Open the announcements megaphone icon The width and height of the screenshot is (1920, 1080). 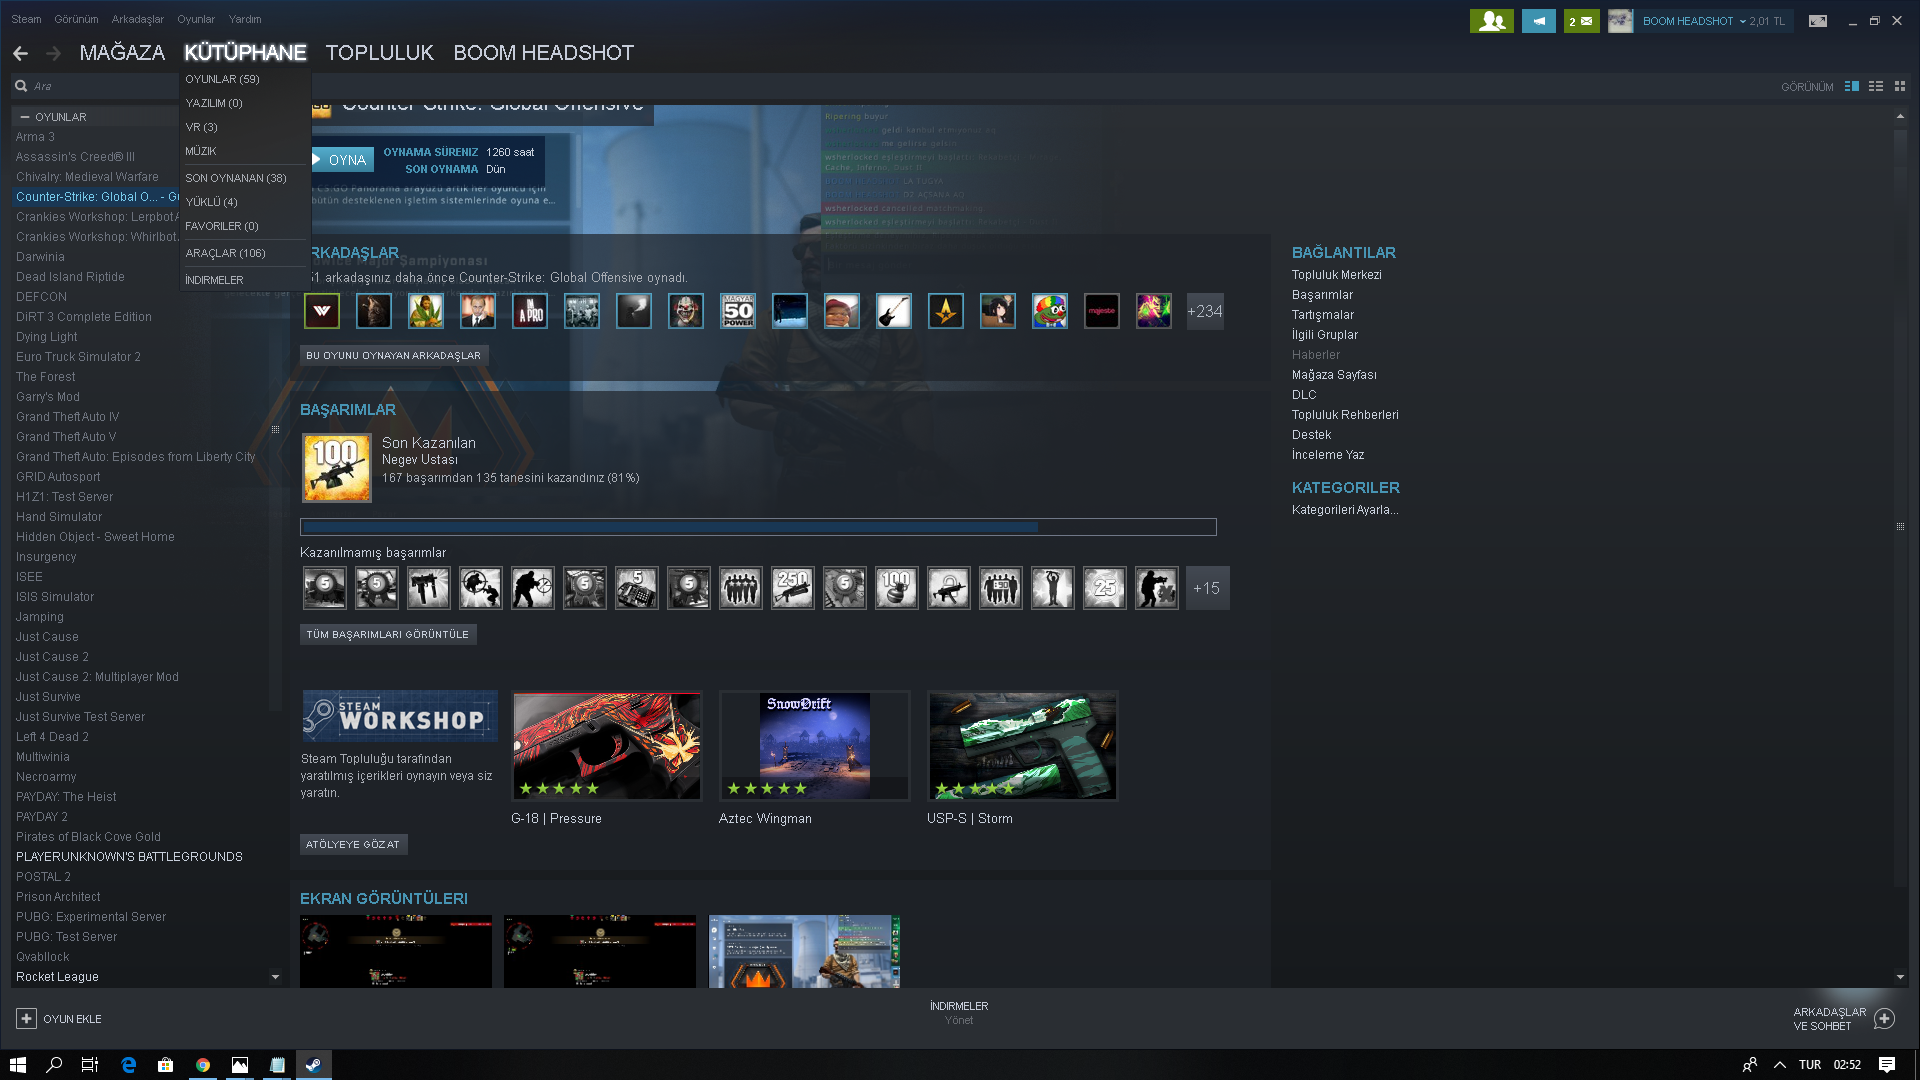1538,21
